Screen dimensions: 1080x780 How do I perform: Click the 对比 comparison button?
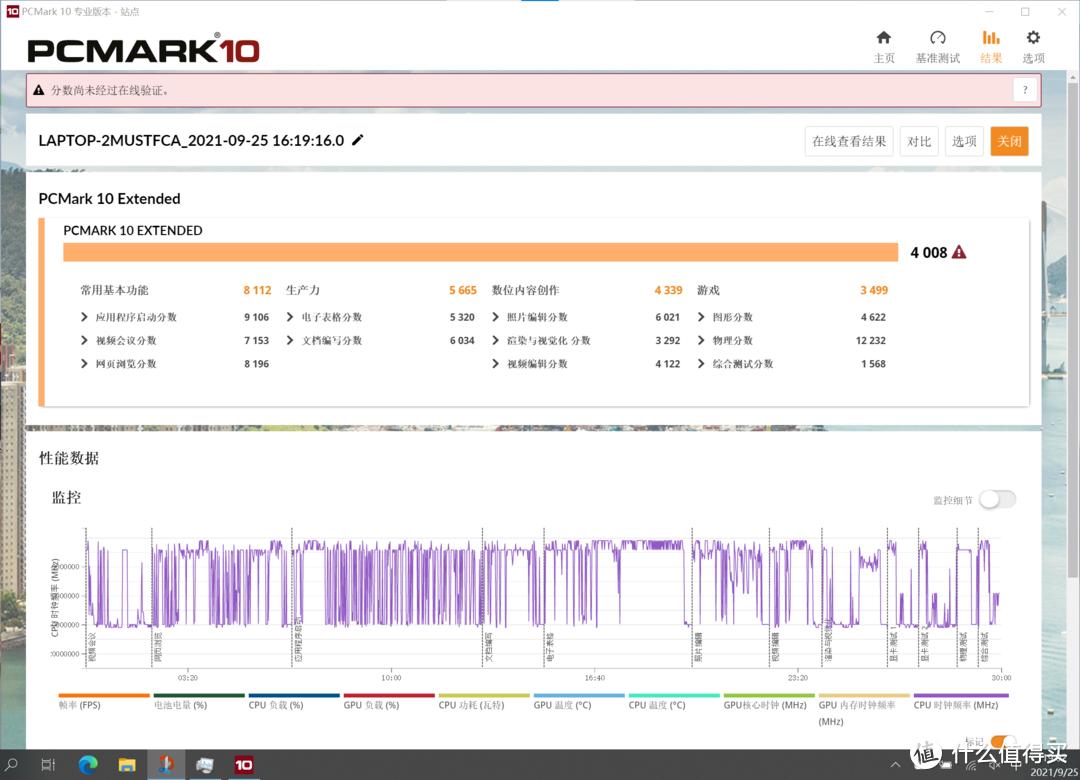(x=919, y=141)
